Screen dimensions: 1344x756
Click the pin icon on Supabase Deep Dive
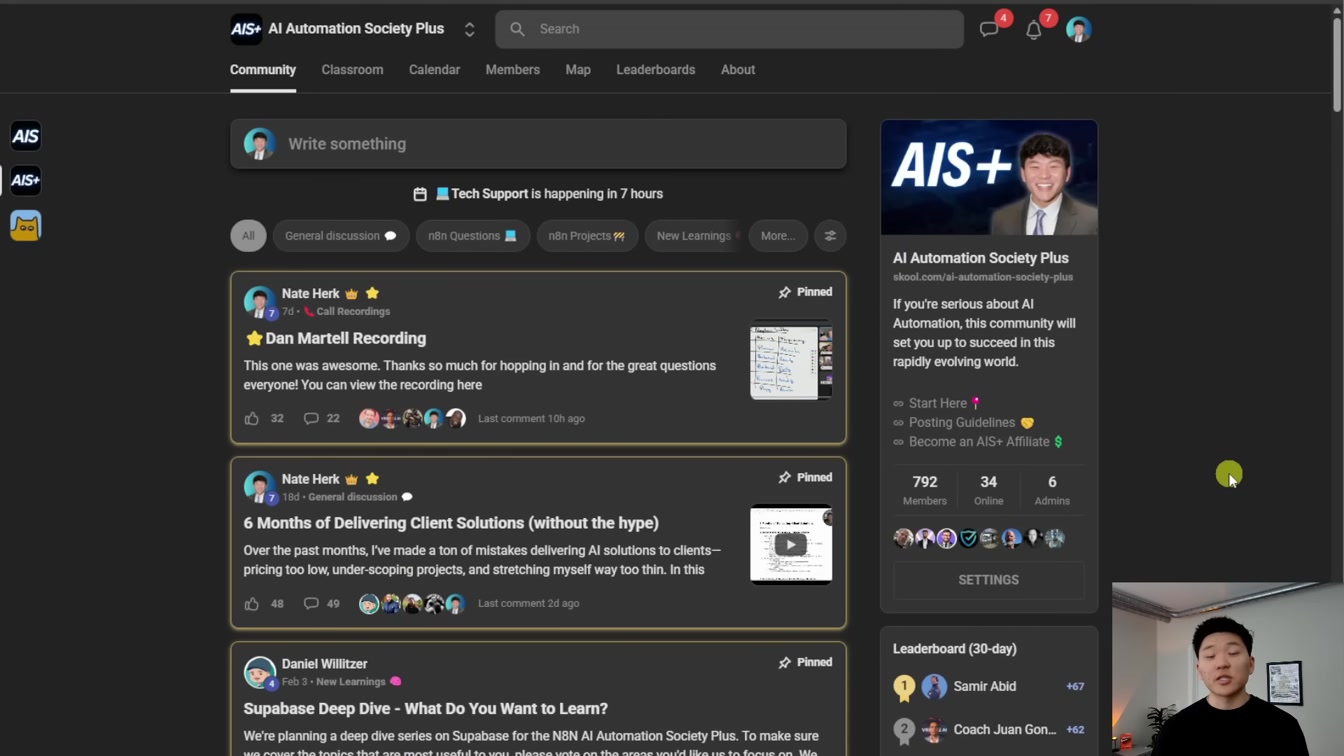click(785, 662)
